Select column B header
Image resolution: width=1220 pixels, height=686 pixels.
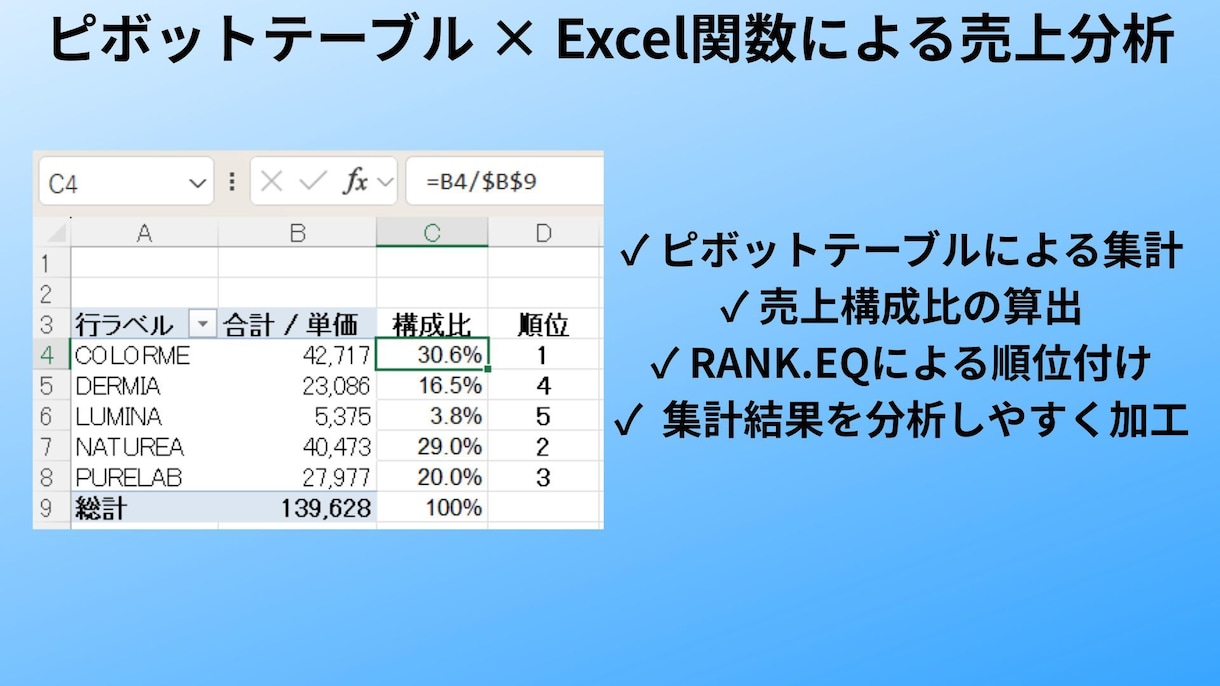point(297,233)
